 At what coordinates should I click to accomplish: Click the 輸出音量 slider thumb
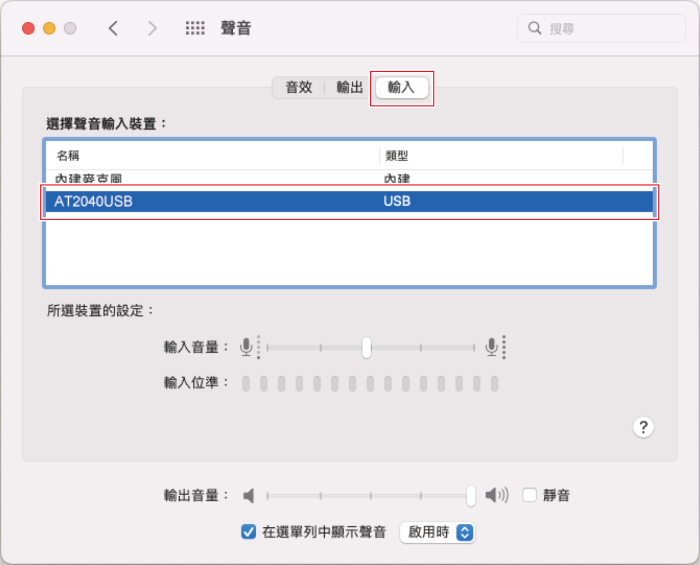tap(471, 495)
